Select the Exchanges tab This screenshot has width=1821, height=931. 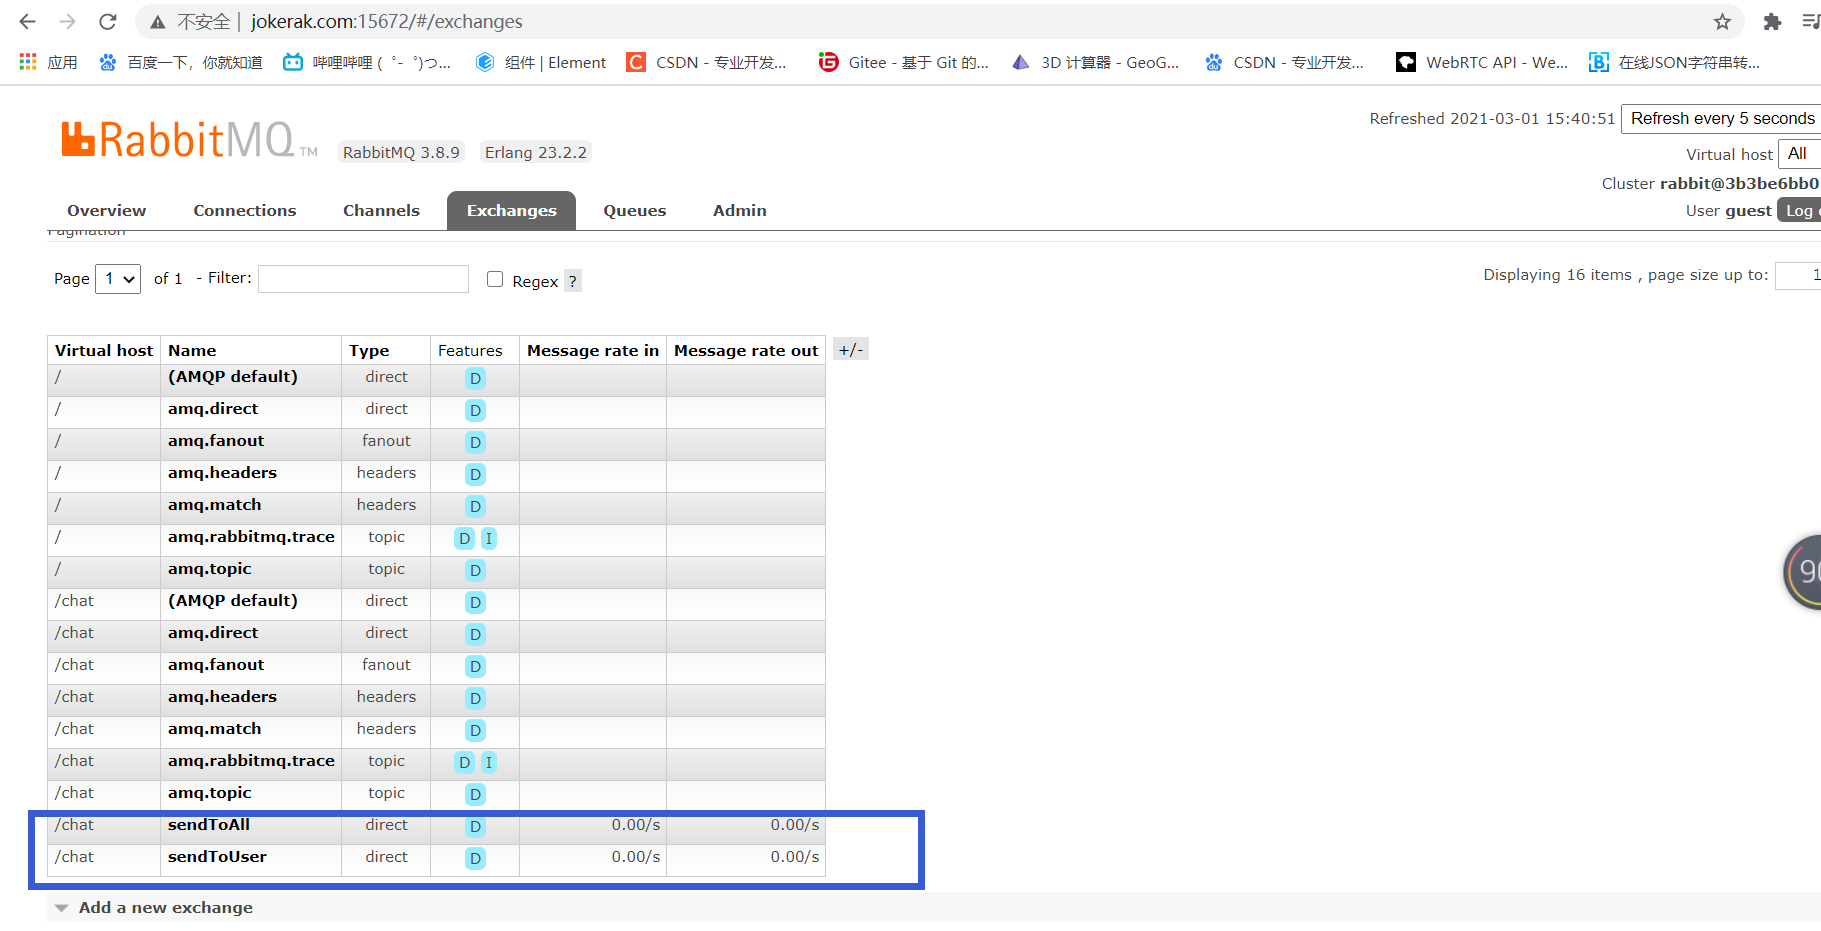[x=511, y=210]
